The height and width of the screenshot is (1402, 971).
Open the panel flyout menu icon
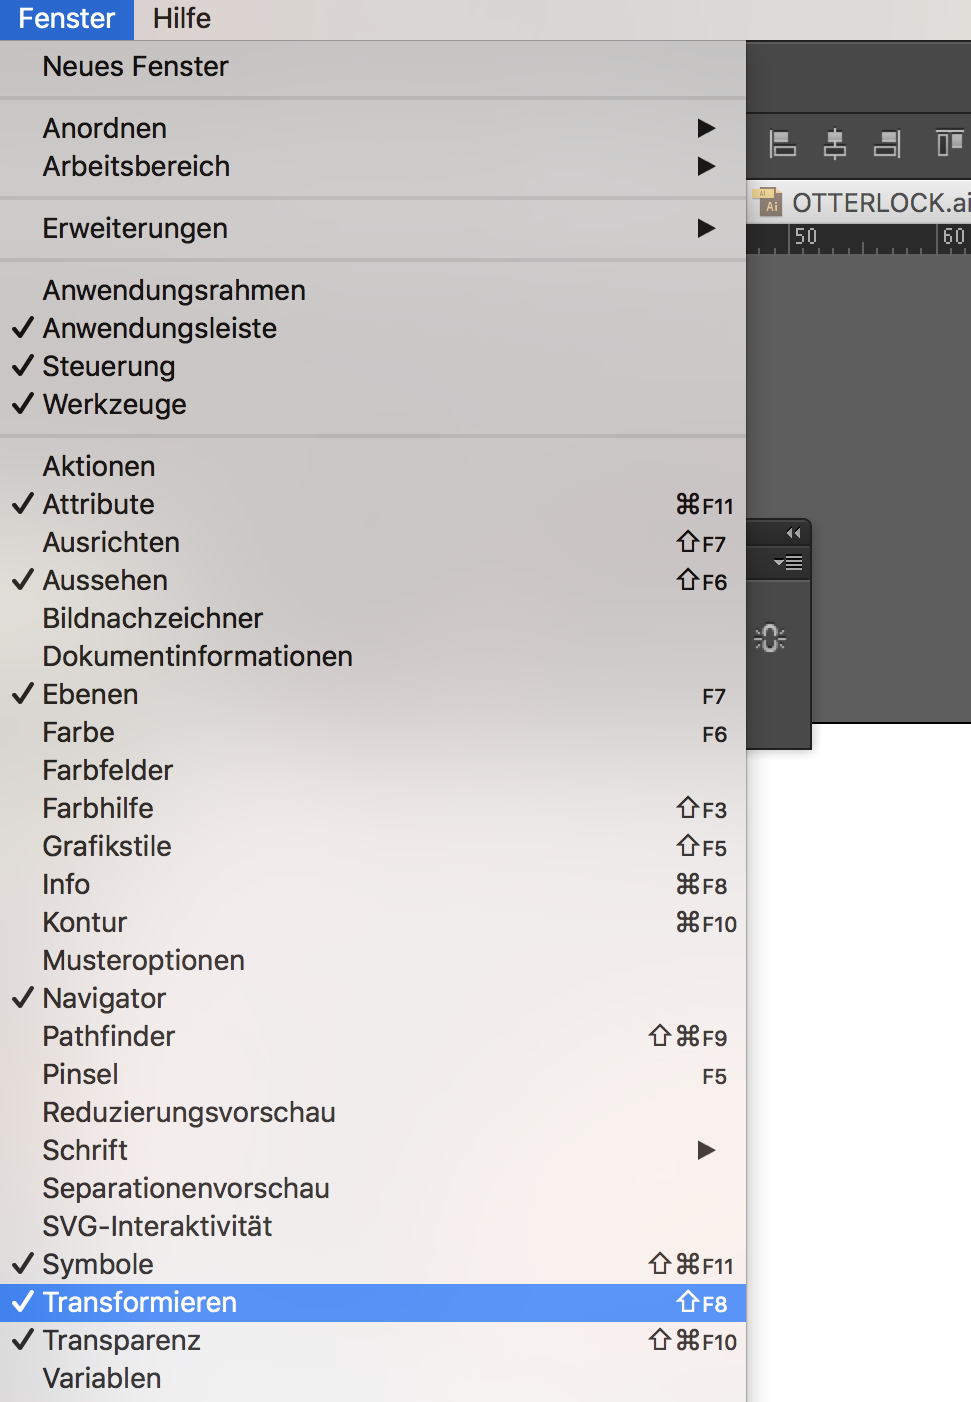click(x=788, y=563)
